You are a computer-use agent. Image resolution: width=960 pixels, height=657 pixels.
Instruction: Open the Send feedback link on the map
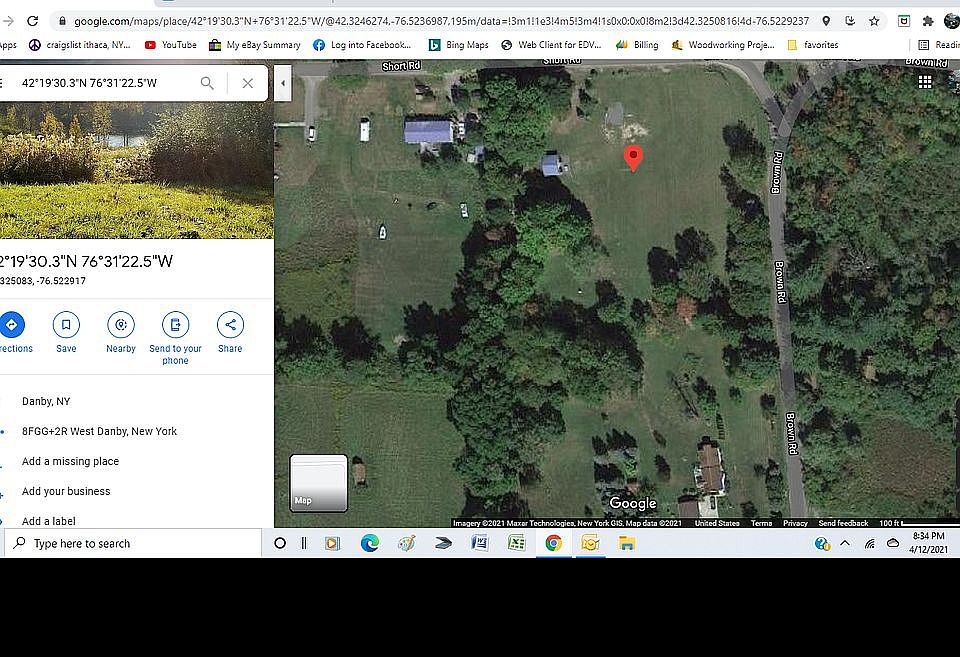[843, 523]
